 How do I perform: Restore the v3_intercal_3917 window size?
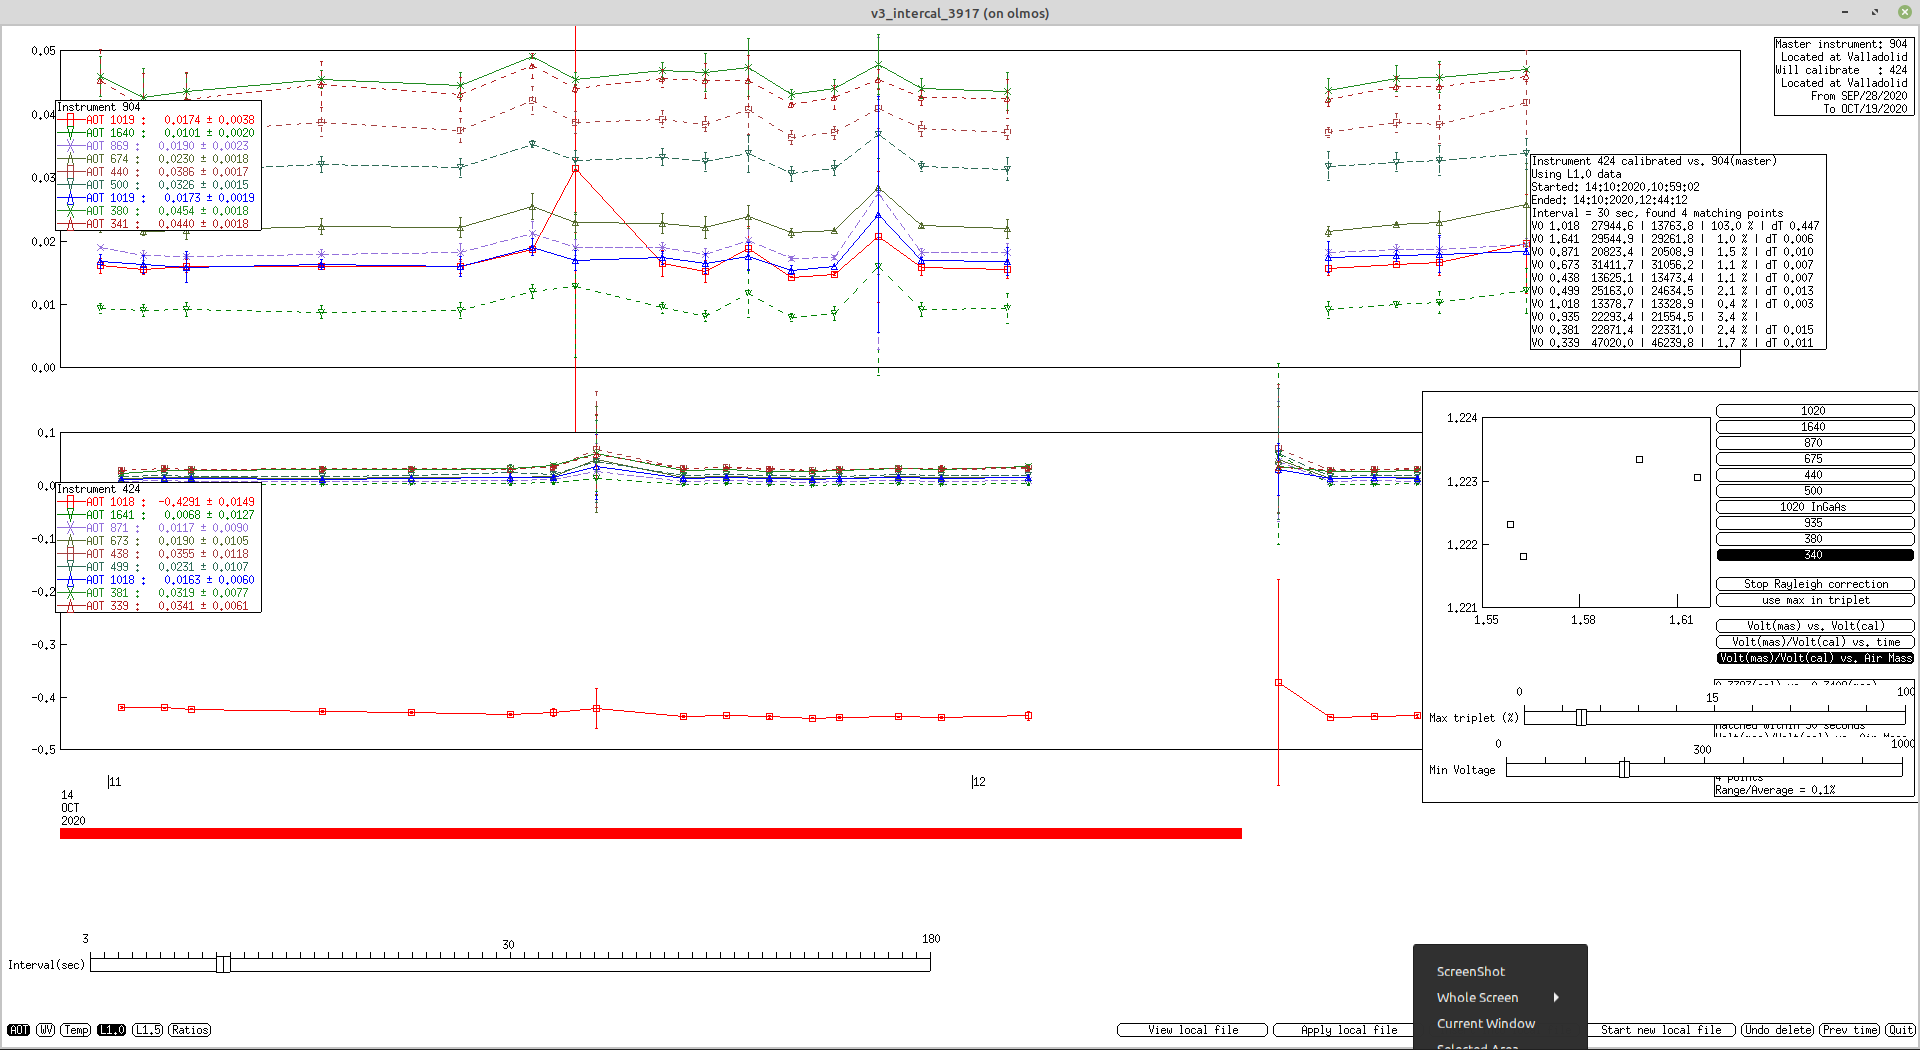tap(1875, 12)
